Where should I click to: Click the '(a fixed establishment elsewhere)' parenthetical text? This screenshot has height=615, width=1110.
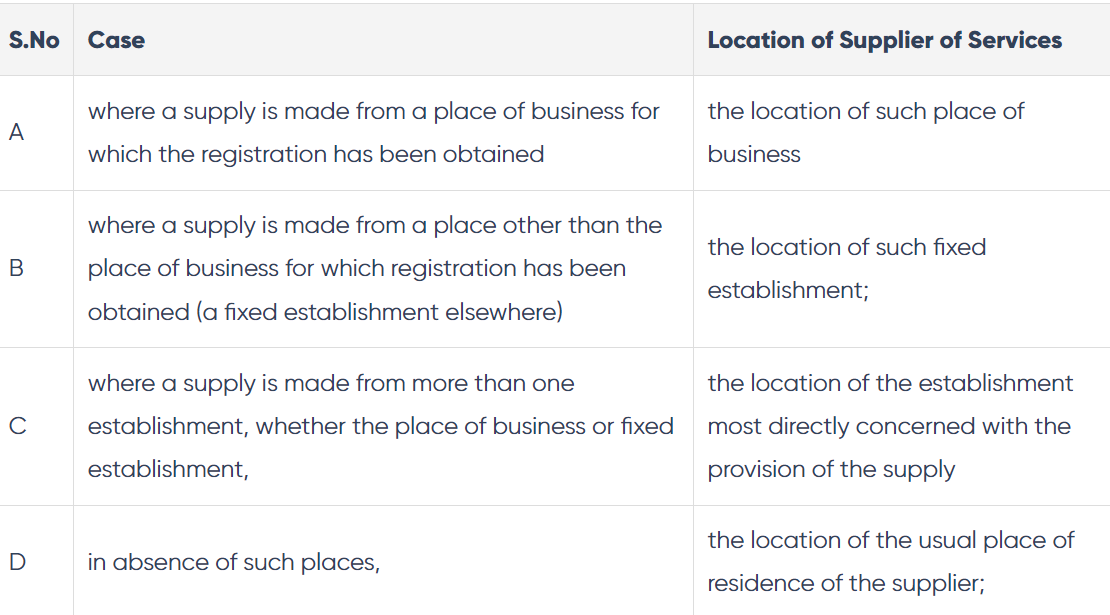click(x=325, y=312)
